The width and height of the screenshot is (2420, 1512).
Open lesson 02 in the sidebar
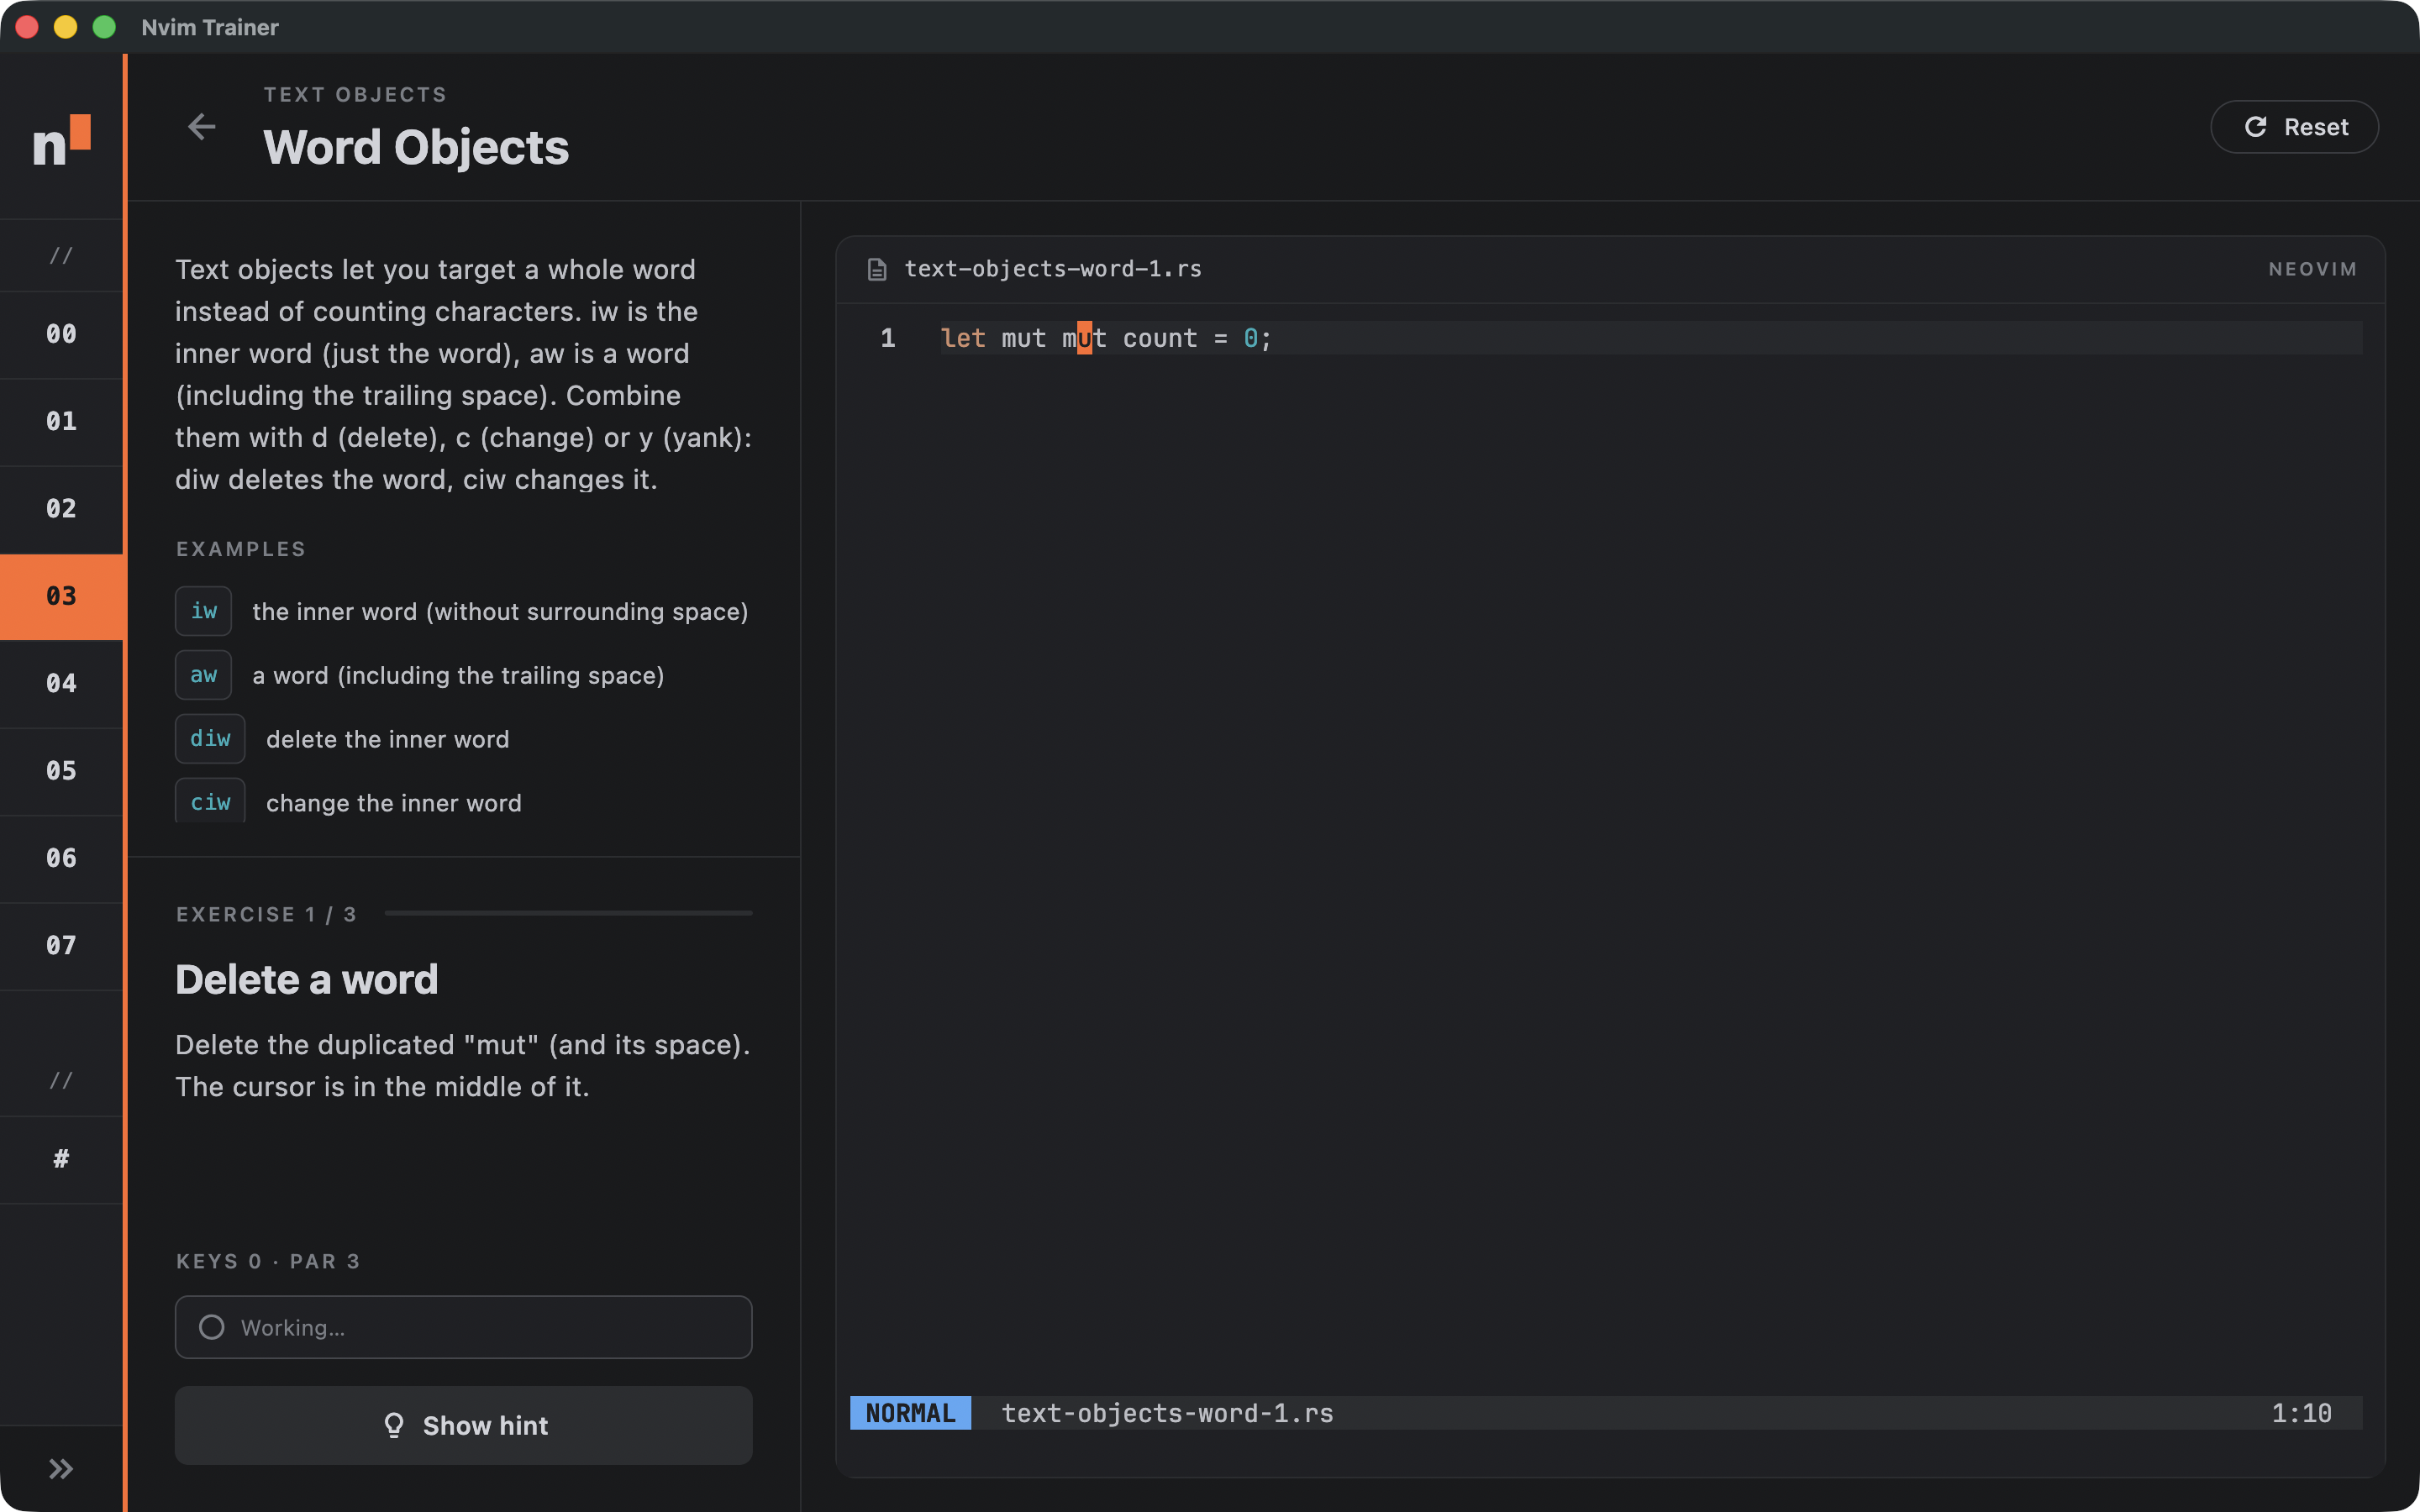tap(61, 508)
